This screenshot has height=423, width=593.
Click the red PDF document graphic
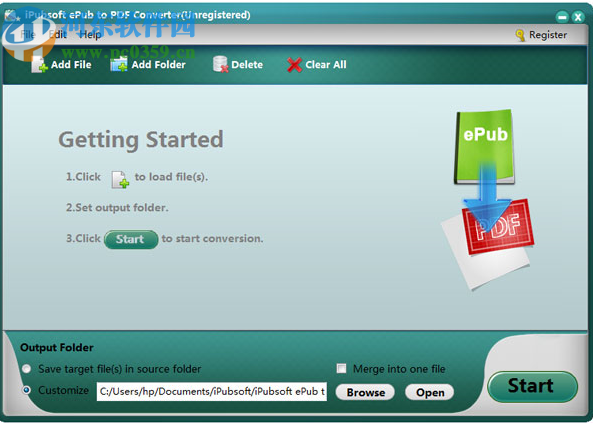[x=497, y=227]
